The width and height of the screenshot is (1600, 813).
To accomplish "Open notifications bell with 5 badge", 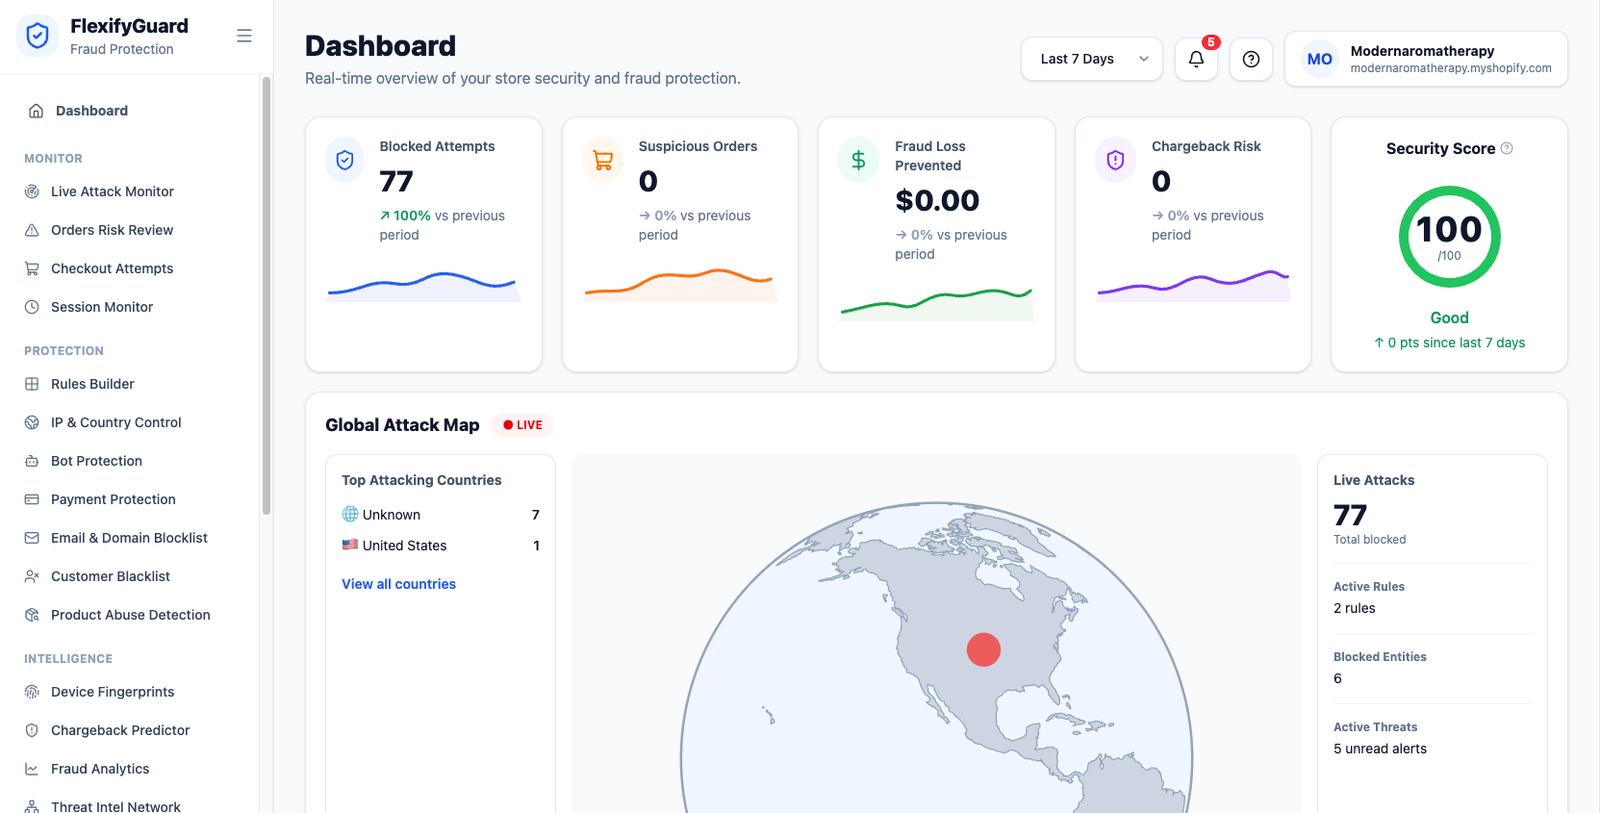I will point(1196,59).
